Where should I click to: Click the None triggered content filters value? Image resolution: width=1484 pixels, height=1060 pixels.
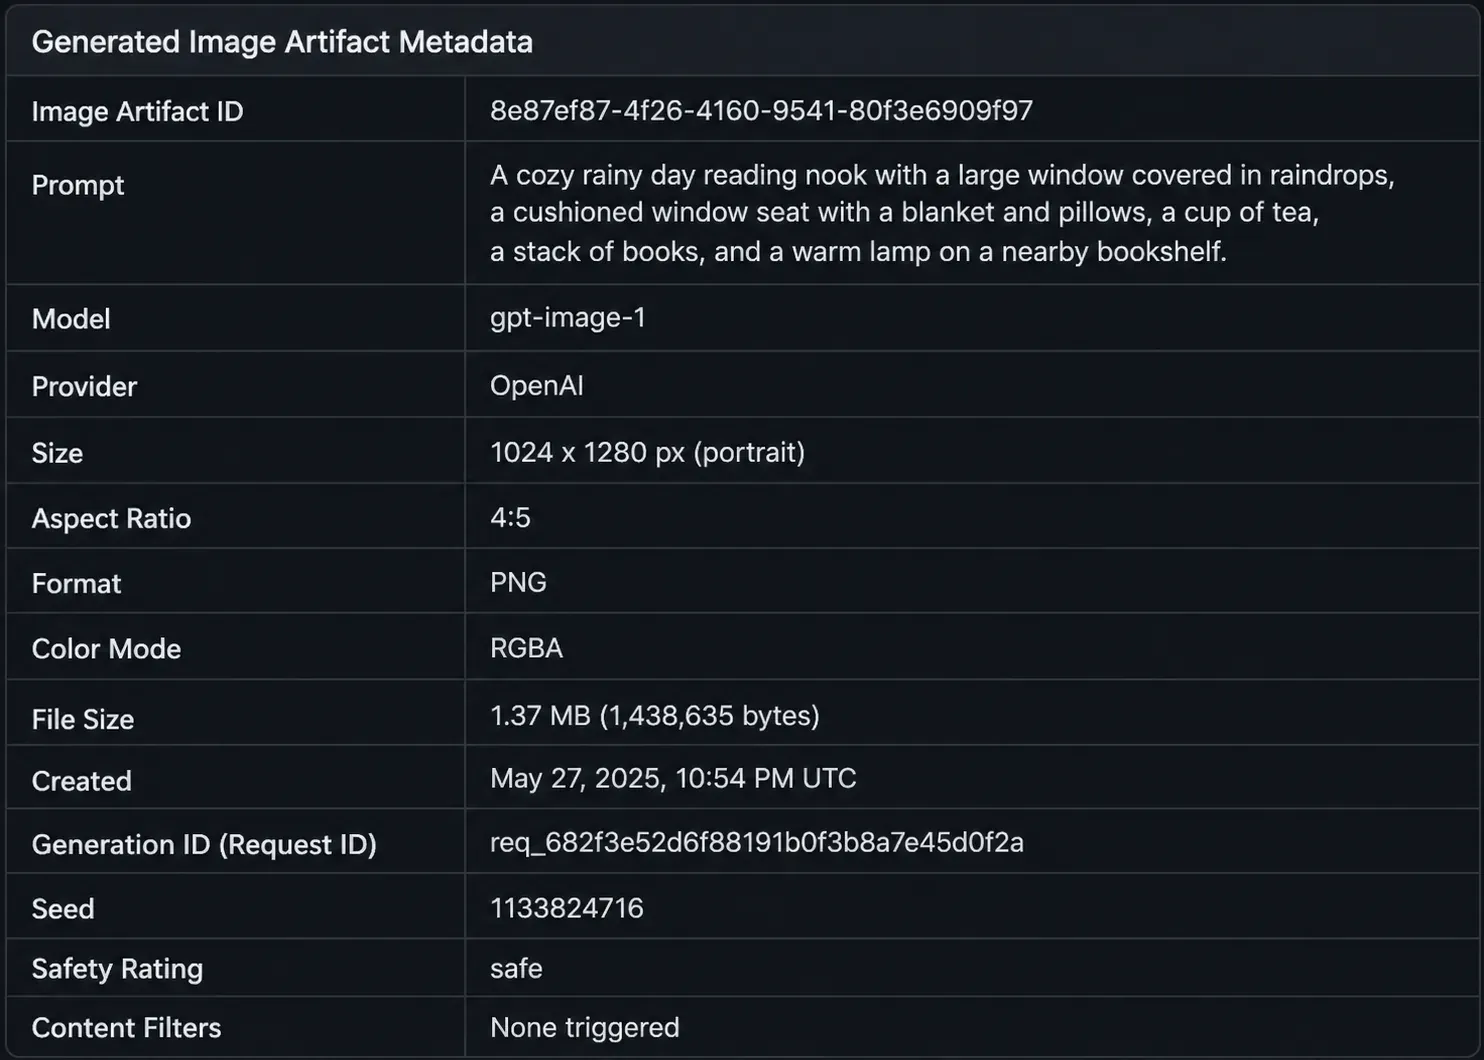click(x=585, y=1027)
